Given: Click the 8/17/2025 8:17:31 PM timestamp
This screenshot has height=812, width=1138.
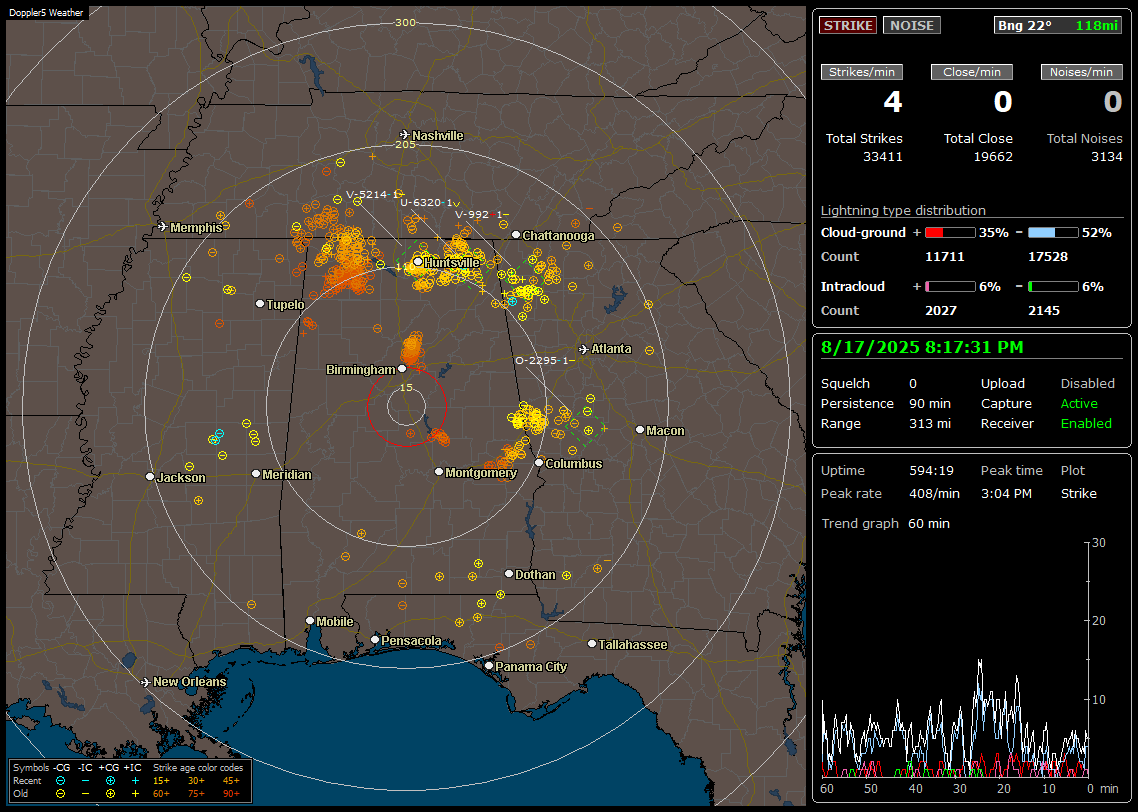Looking at the screenshot, I should 922,348.
